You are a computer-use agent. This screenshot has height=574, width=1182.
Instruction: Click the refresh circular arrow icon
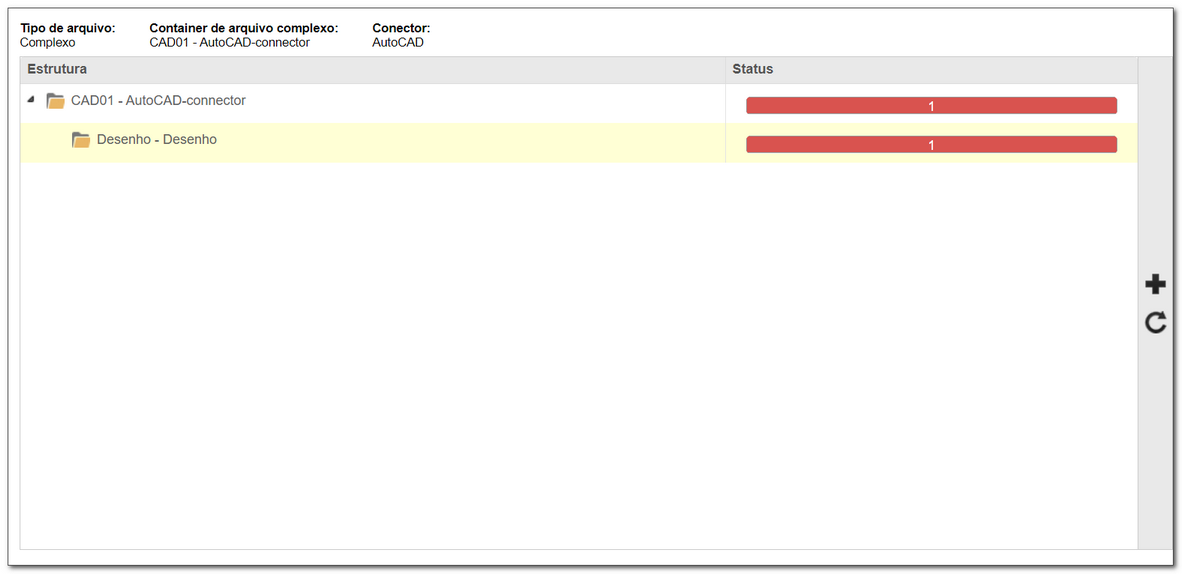1156,324
